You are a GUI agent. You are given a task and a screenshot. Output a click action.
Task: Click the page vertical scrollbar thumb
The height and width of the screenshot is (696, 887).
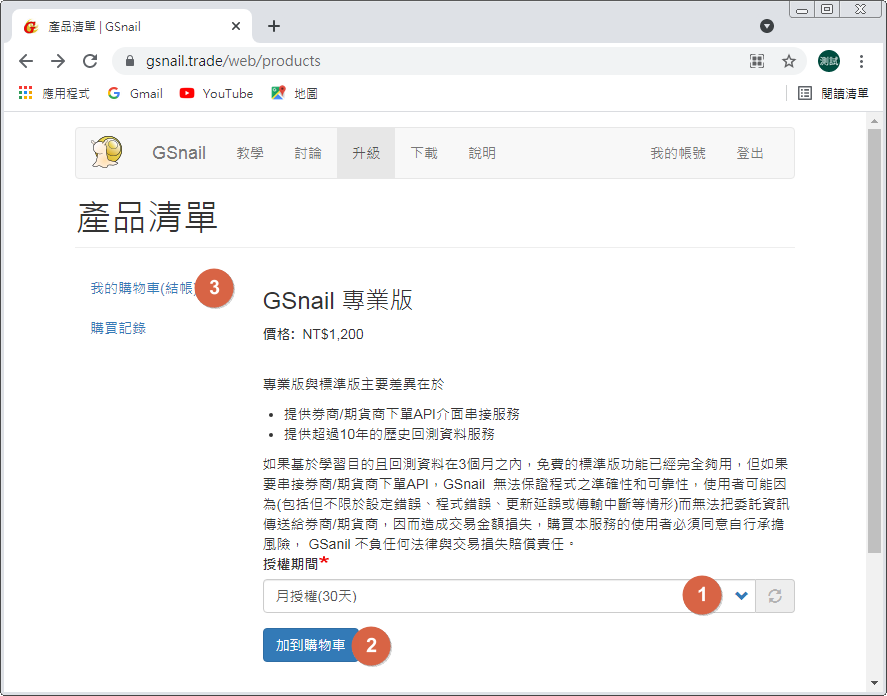875,341
